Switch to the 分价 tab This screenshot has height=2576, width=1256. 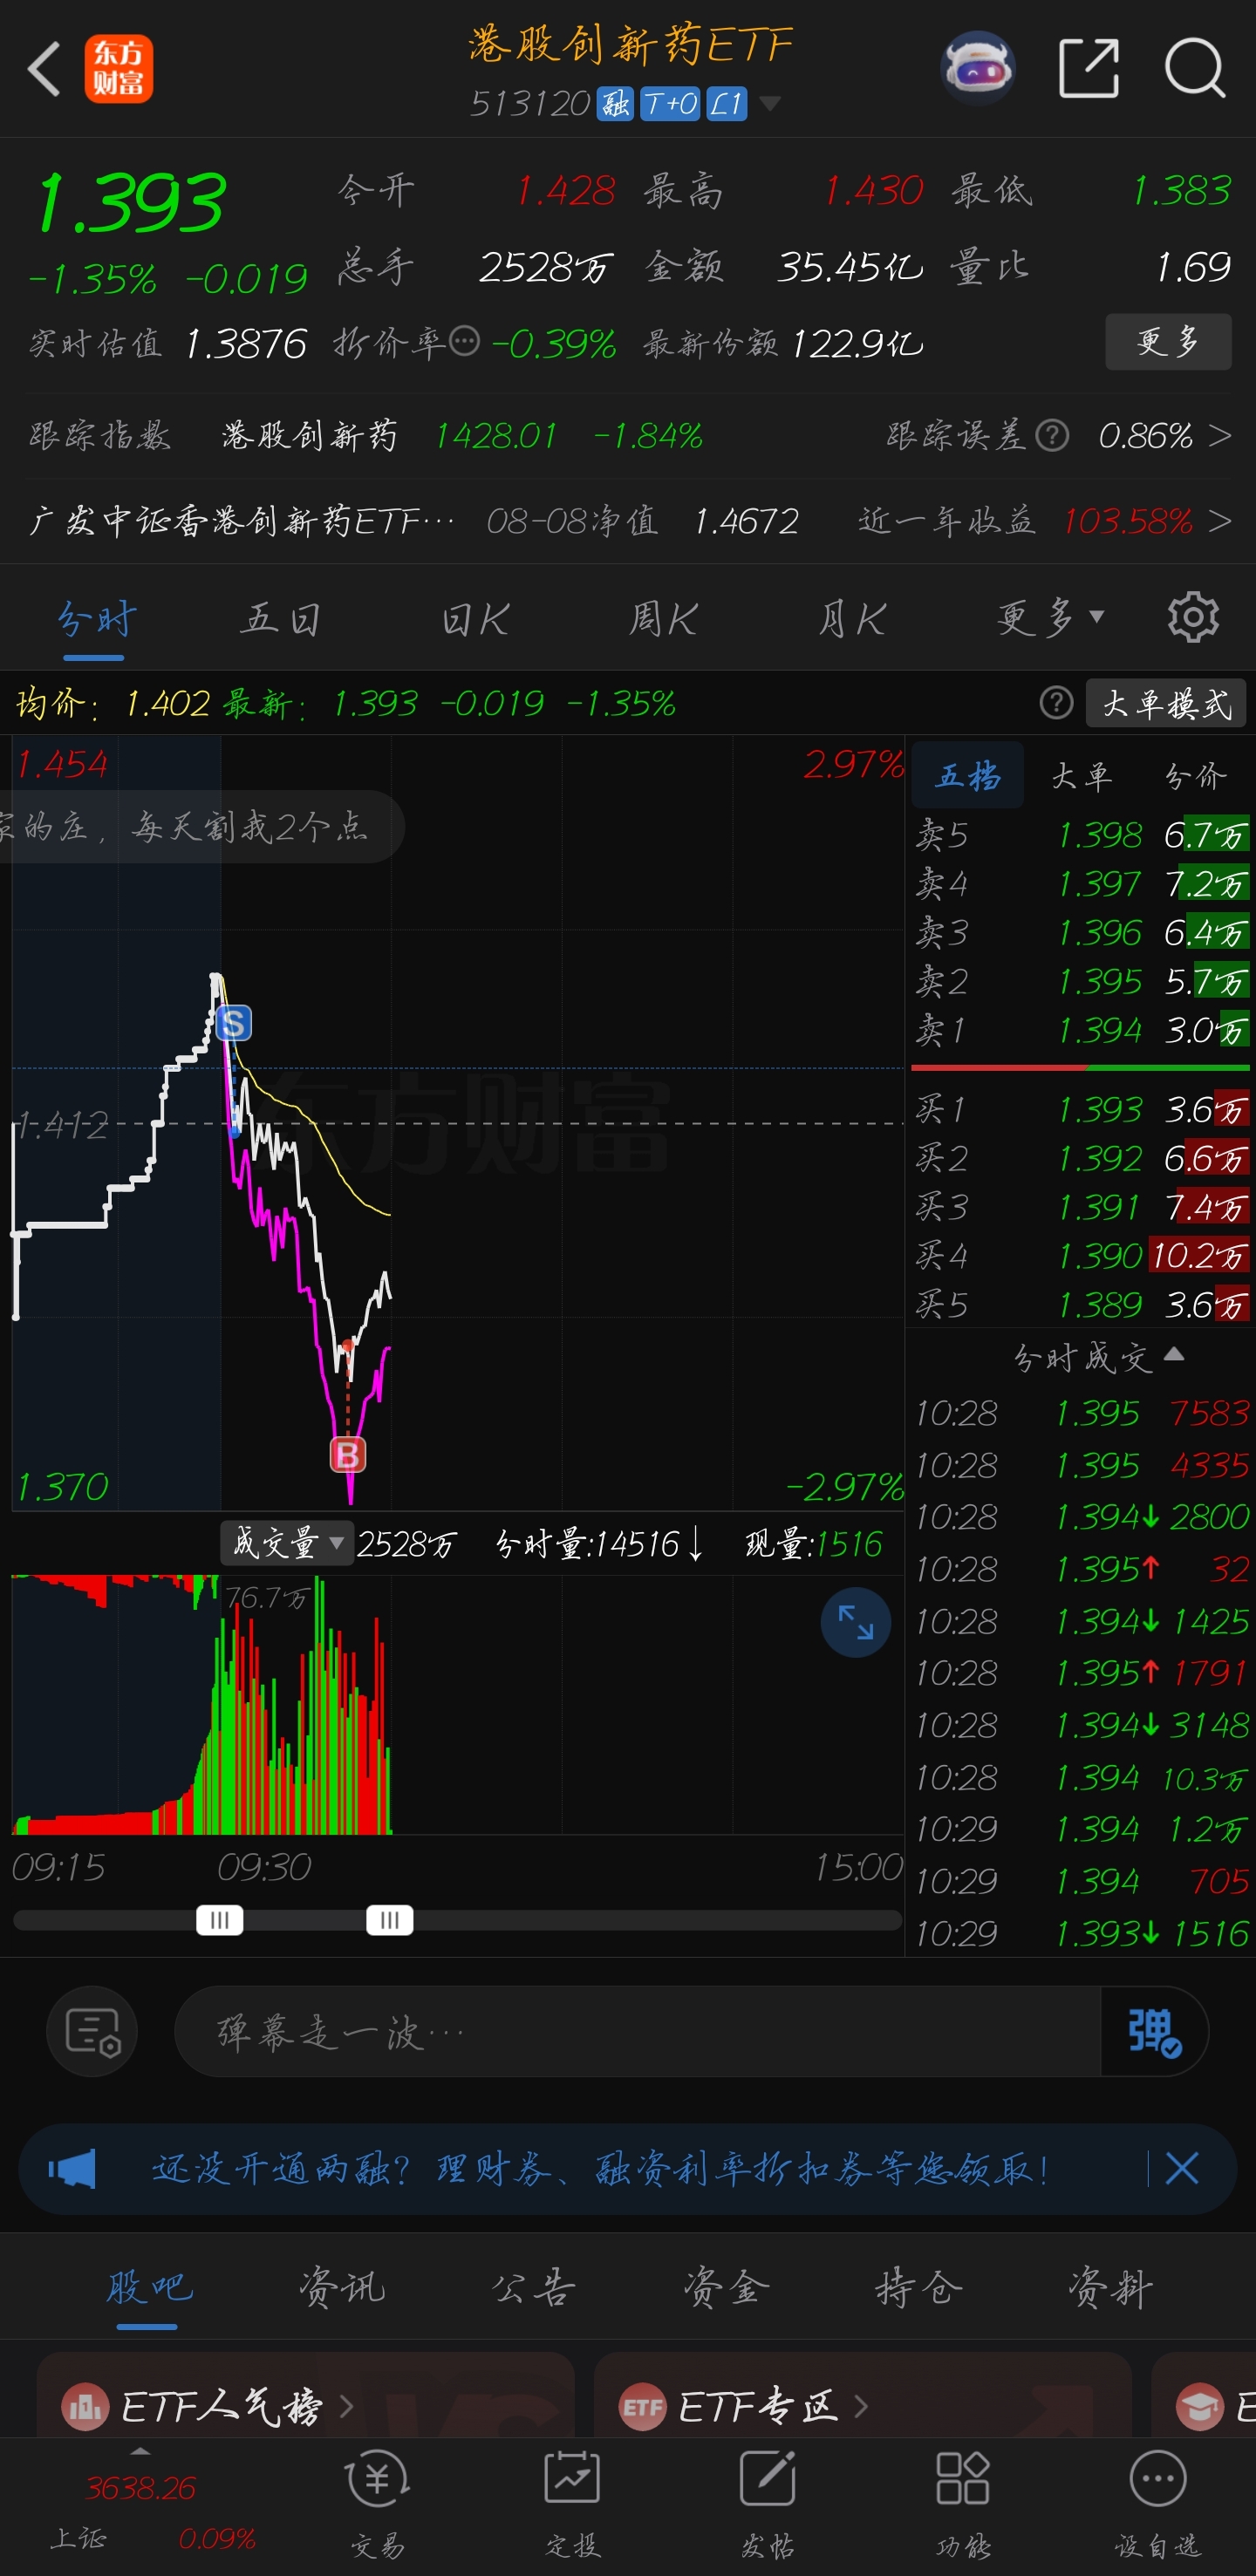[1195, 775]
